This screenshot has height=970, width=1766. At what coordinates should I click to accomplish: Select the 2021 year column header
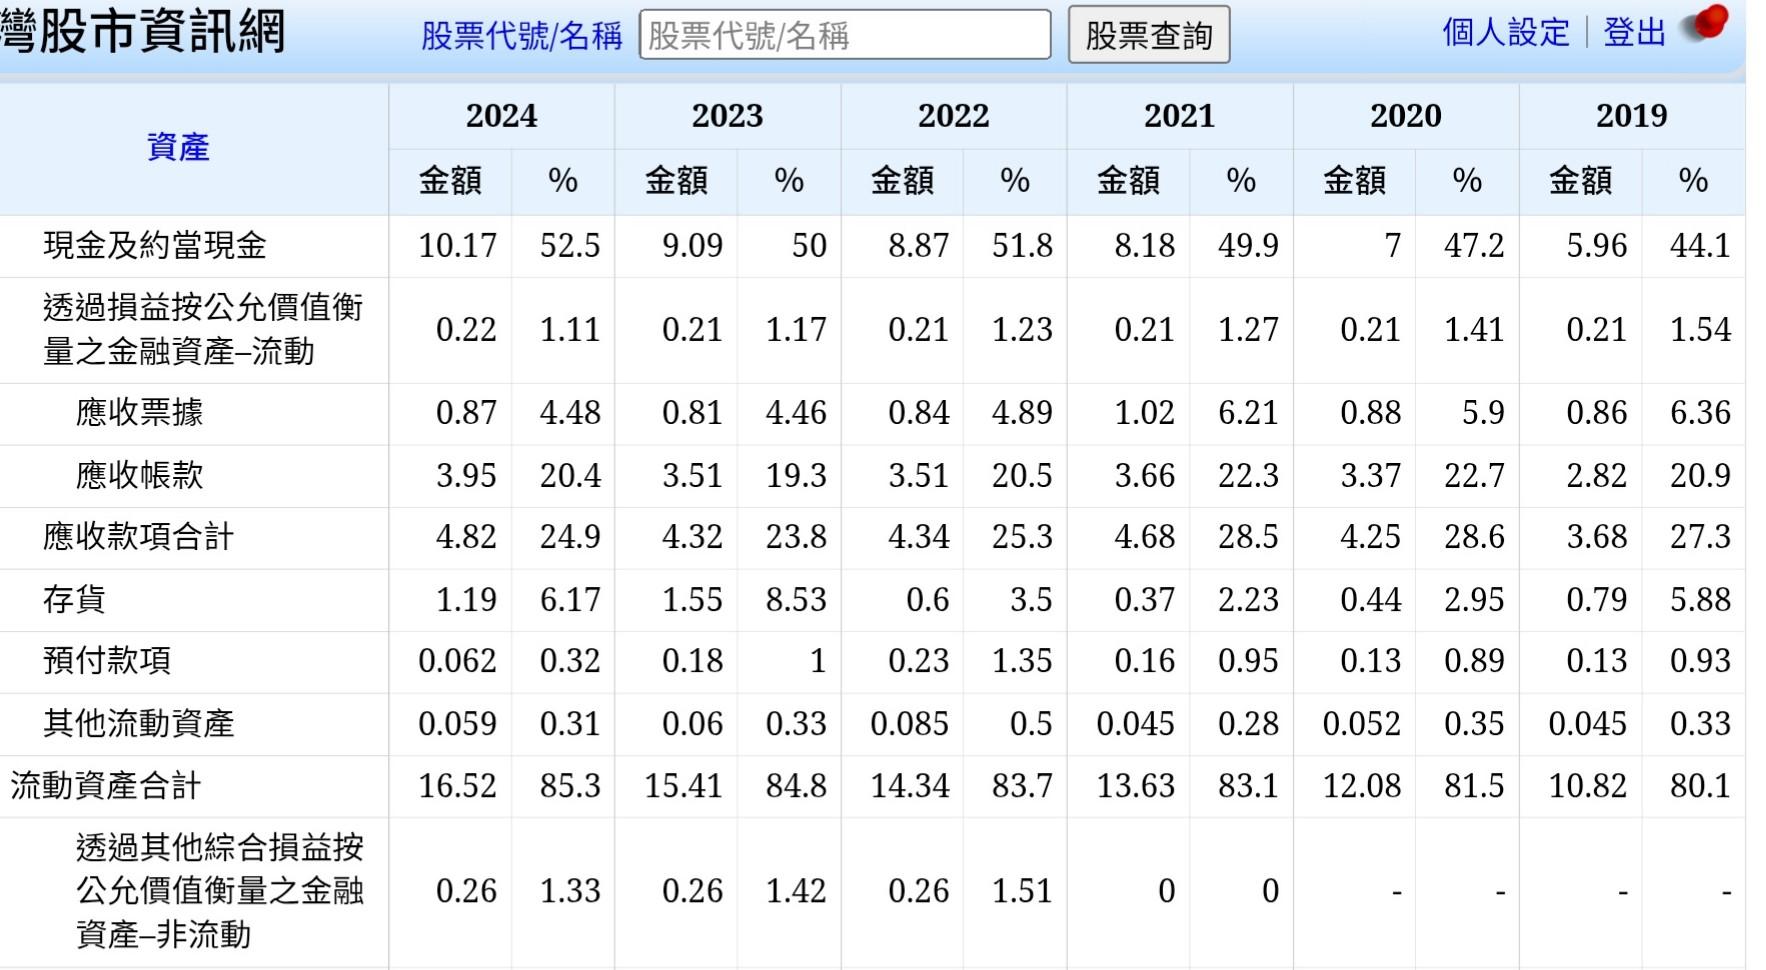point(1179,116)
